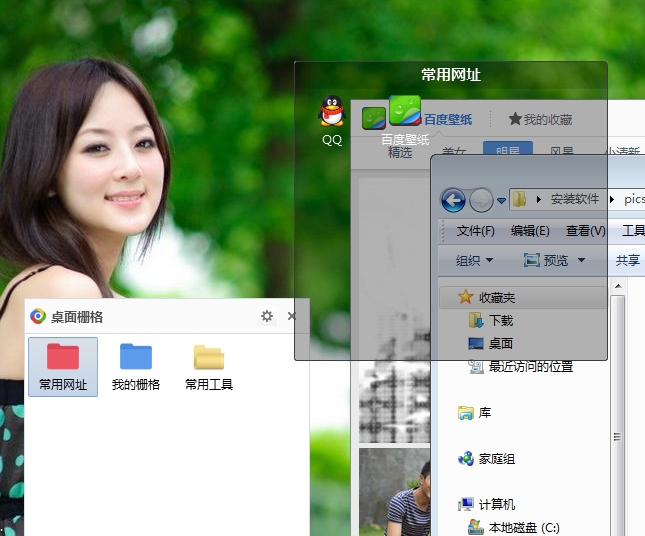The width and height of the screenshot is (645, 536).
Task: Click the 百度壁纸 tab label
Action: click(448, 120)
